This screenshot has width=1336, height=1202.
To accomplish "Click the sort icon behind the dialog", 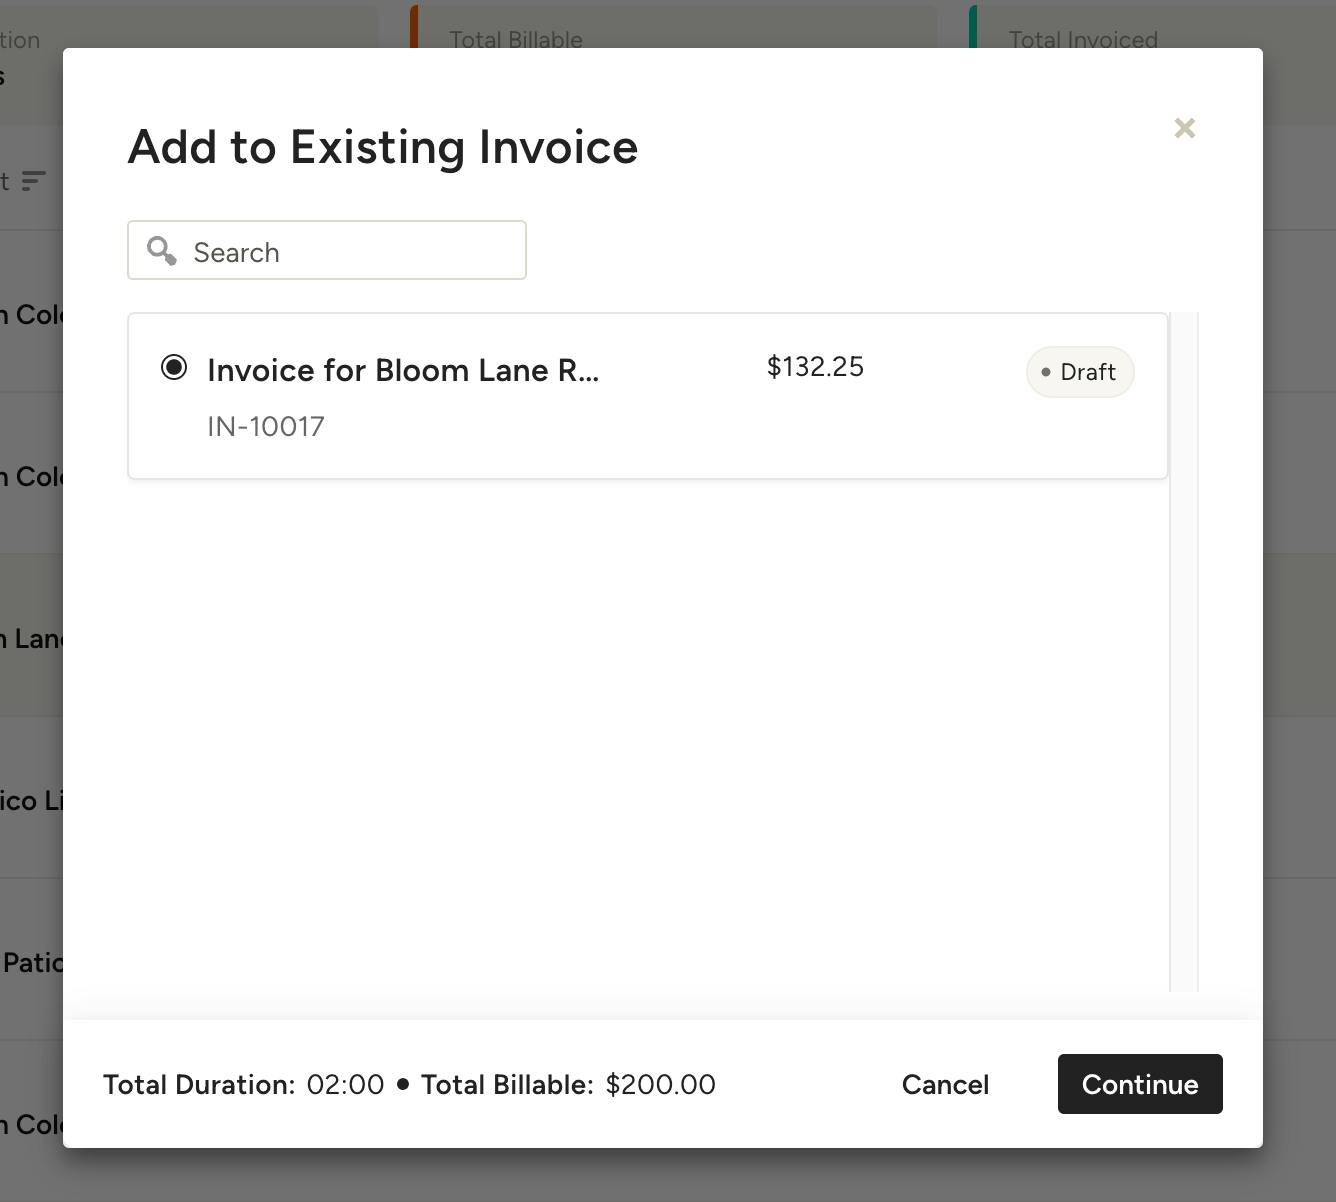I will click(34, 181).
